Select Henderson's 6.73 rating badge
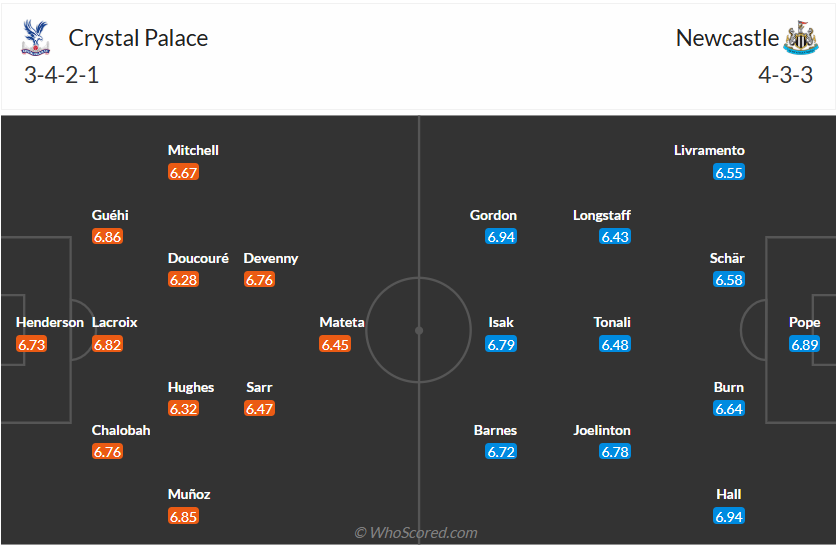The height and width of the screenshot is (545, 838). coord(32,344)
